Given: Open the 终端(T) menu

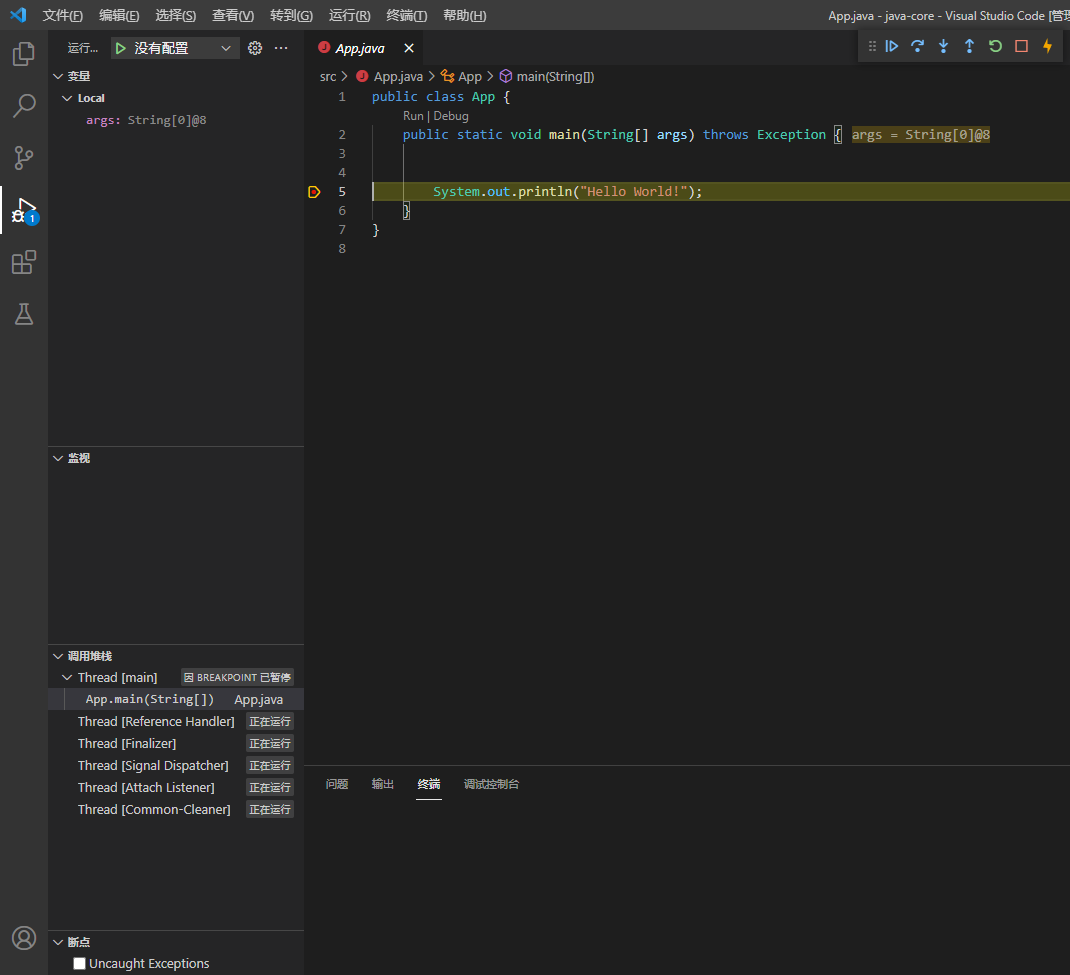Looking at the screenshot, I should (407, 16).
